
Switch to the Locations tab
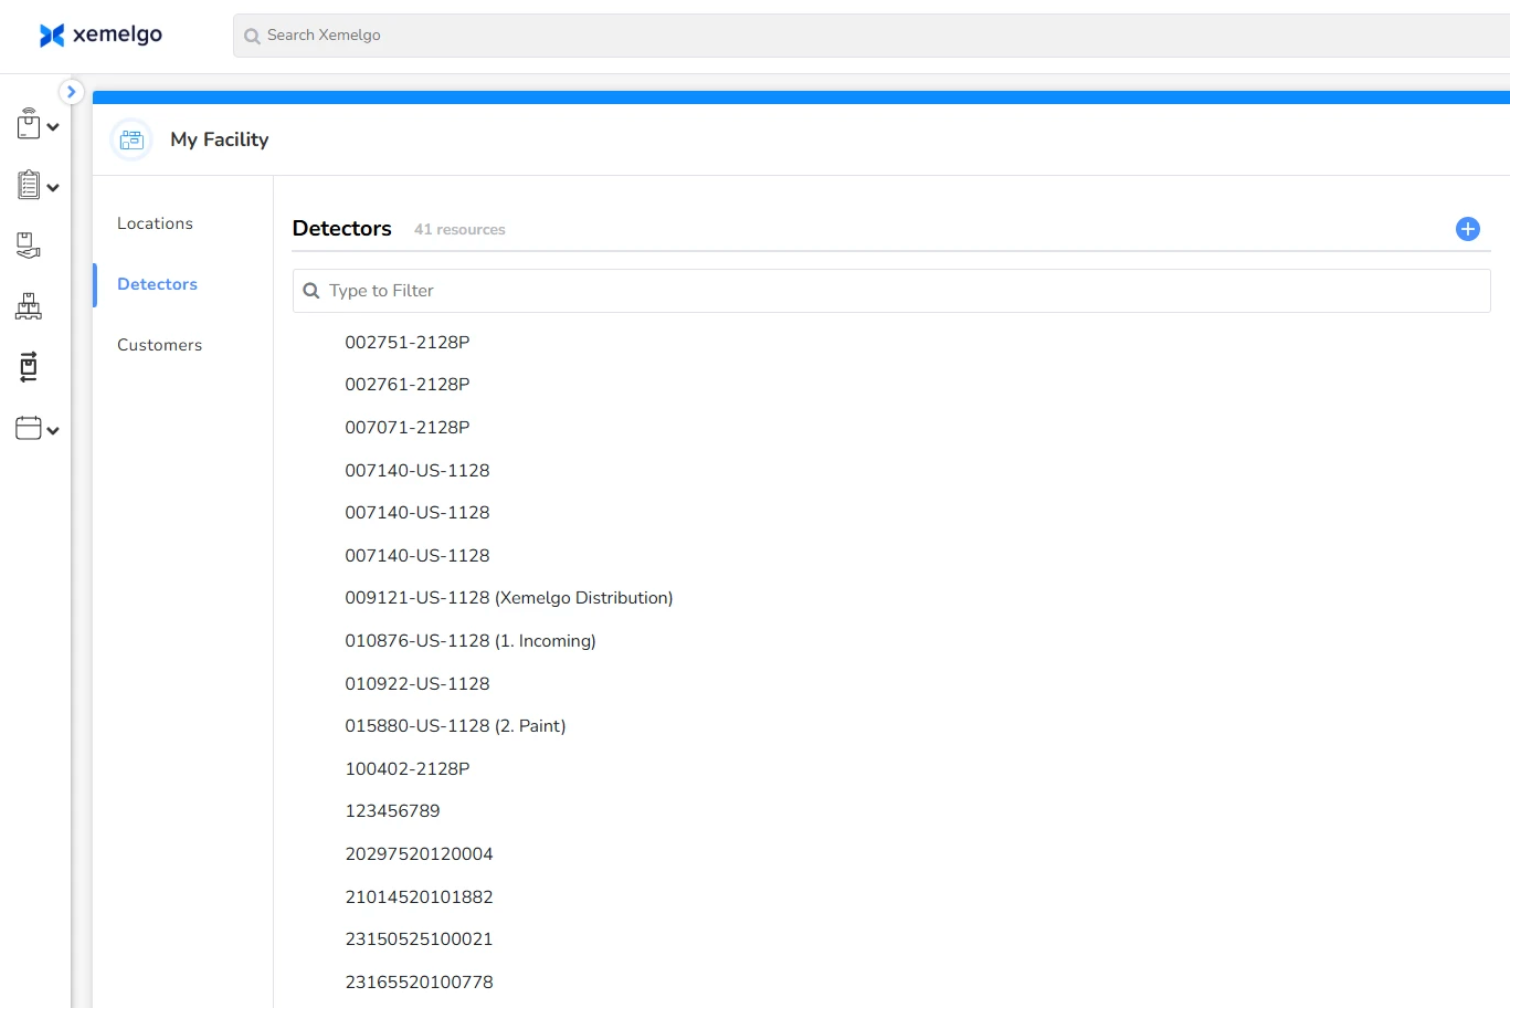click(155, 224)
